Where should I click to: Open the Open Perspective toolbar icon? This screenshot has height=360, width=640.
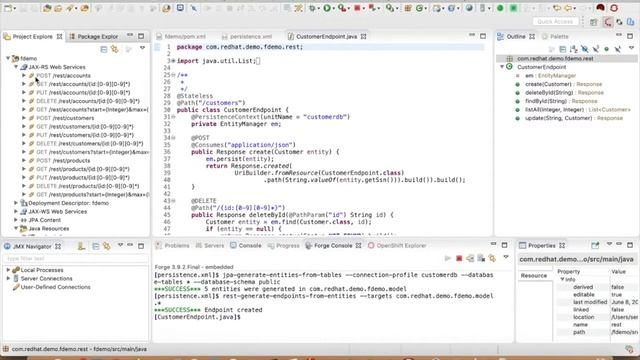[x=593, y=22]
